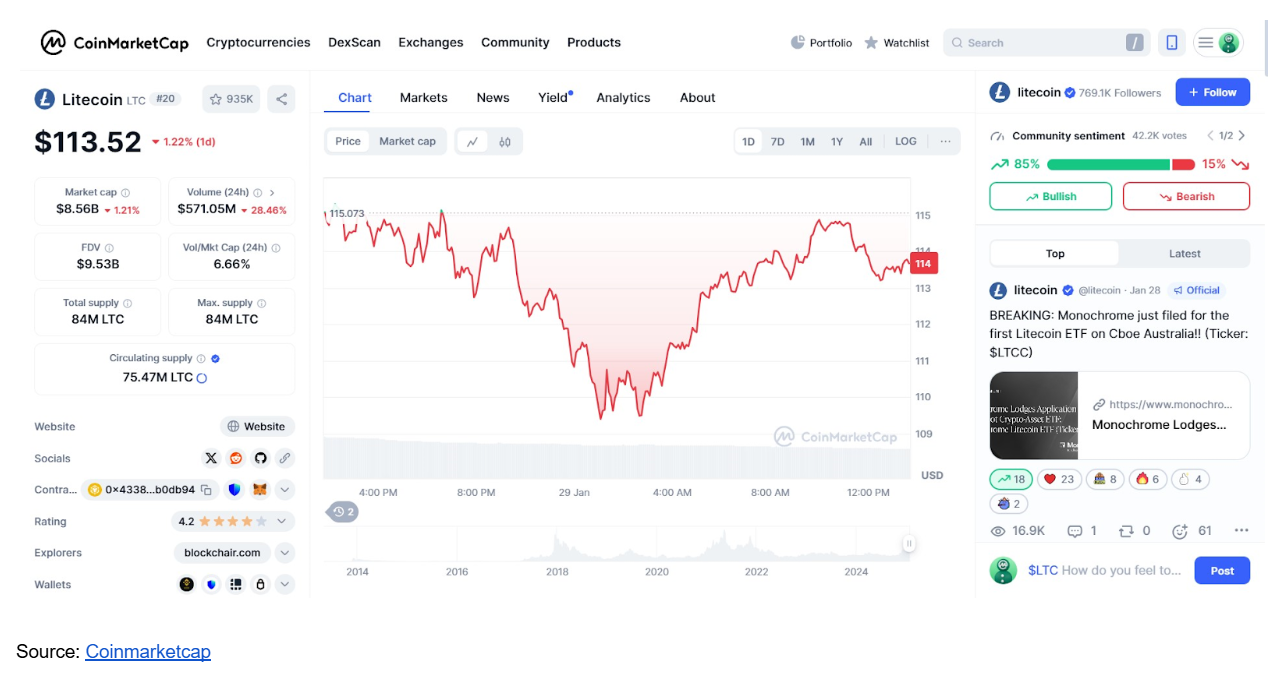This screenshot has height=675, width=1284.
Task: Toggle the LOG scale on the chart
Action: (x=905, y=142)
